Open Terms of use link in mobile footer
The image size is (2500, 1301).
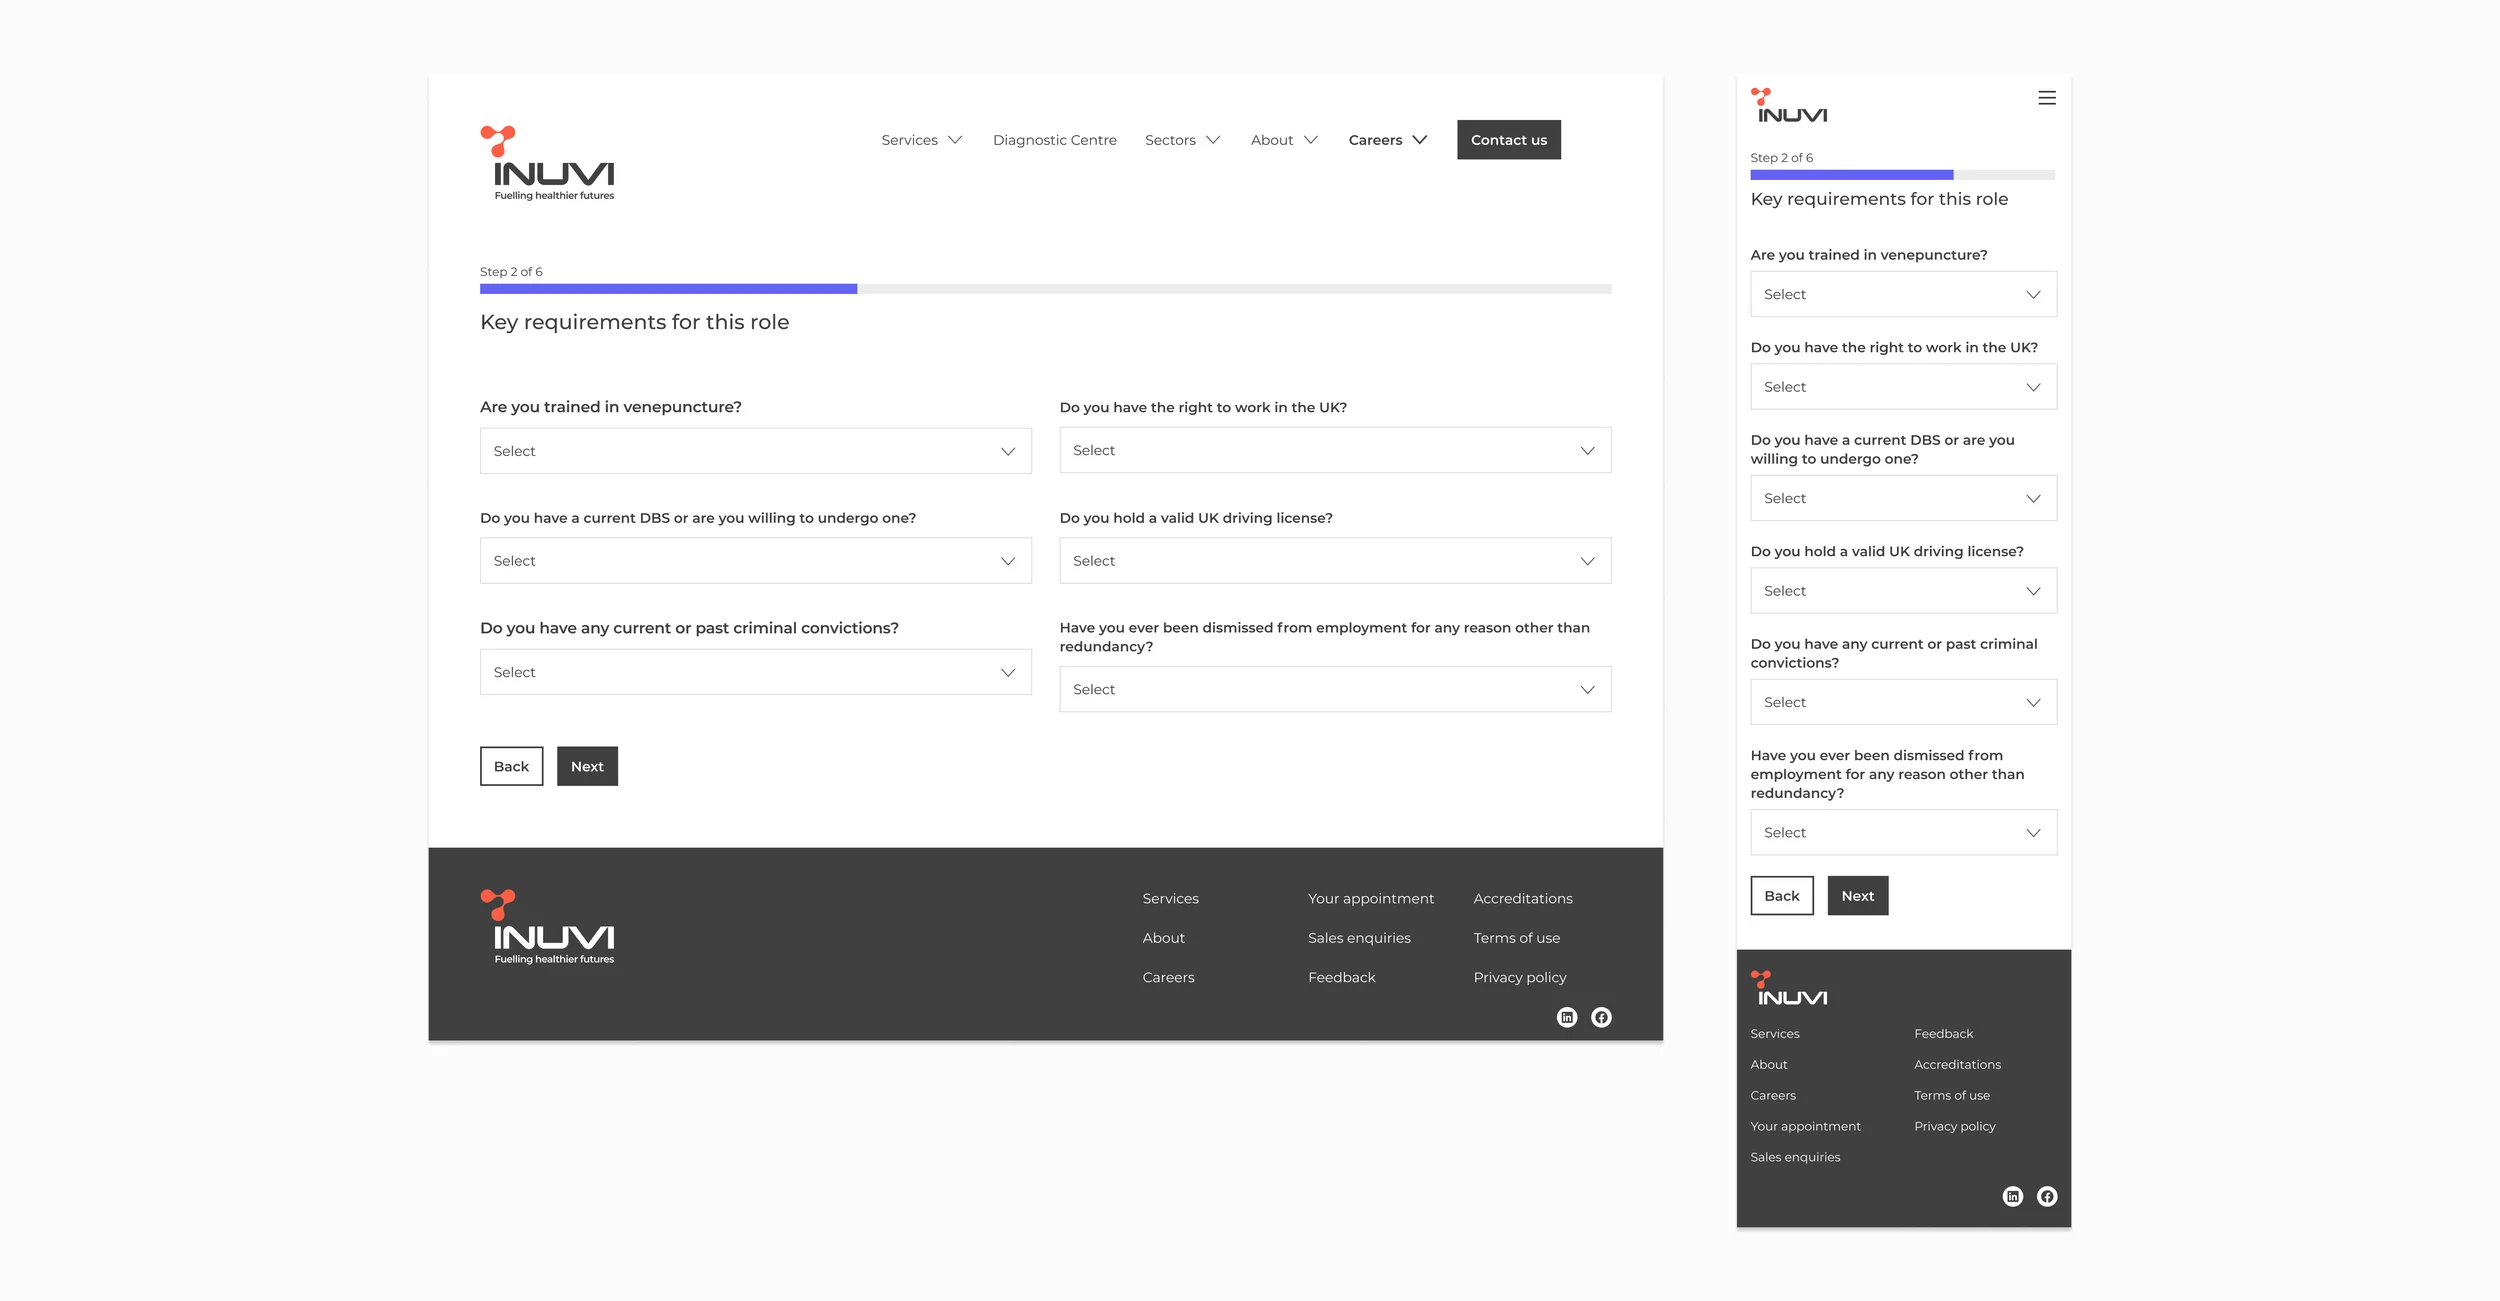click(x=1951, y=1096)
